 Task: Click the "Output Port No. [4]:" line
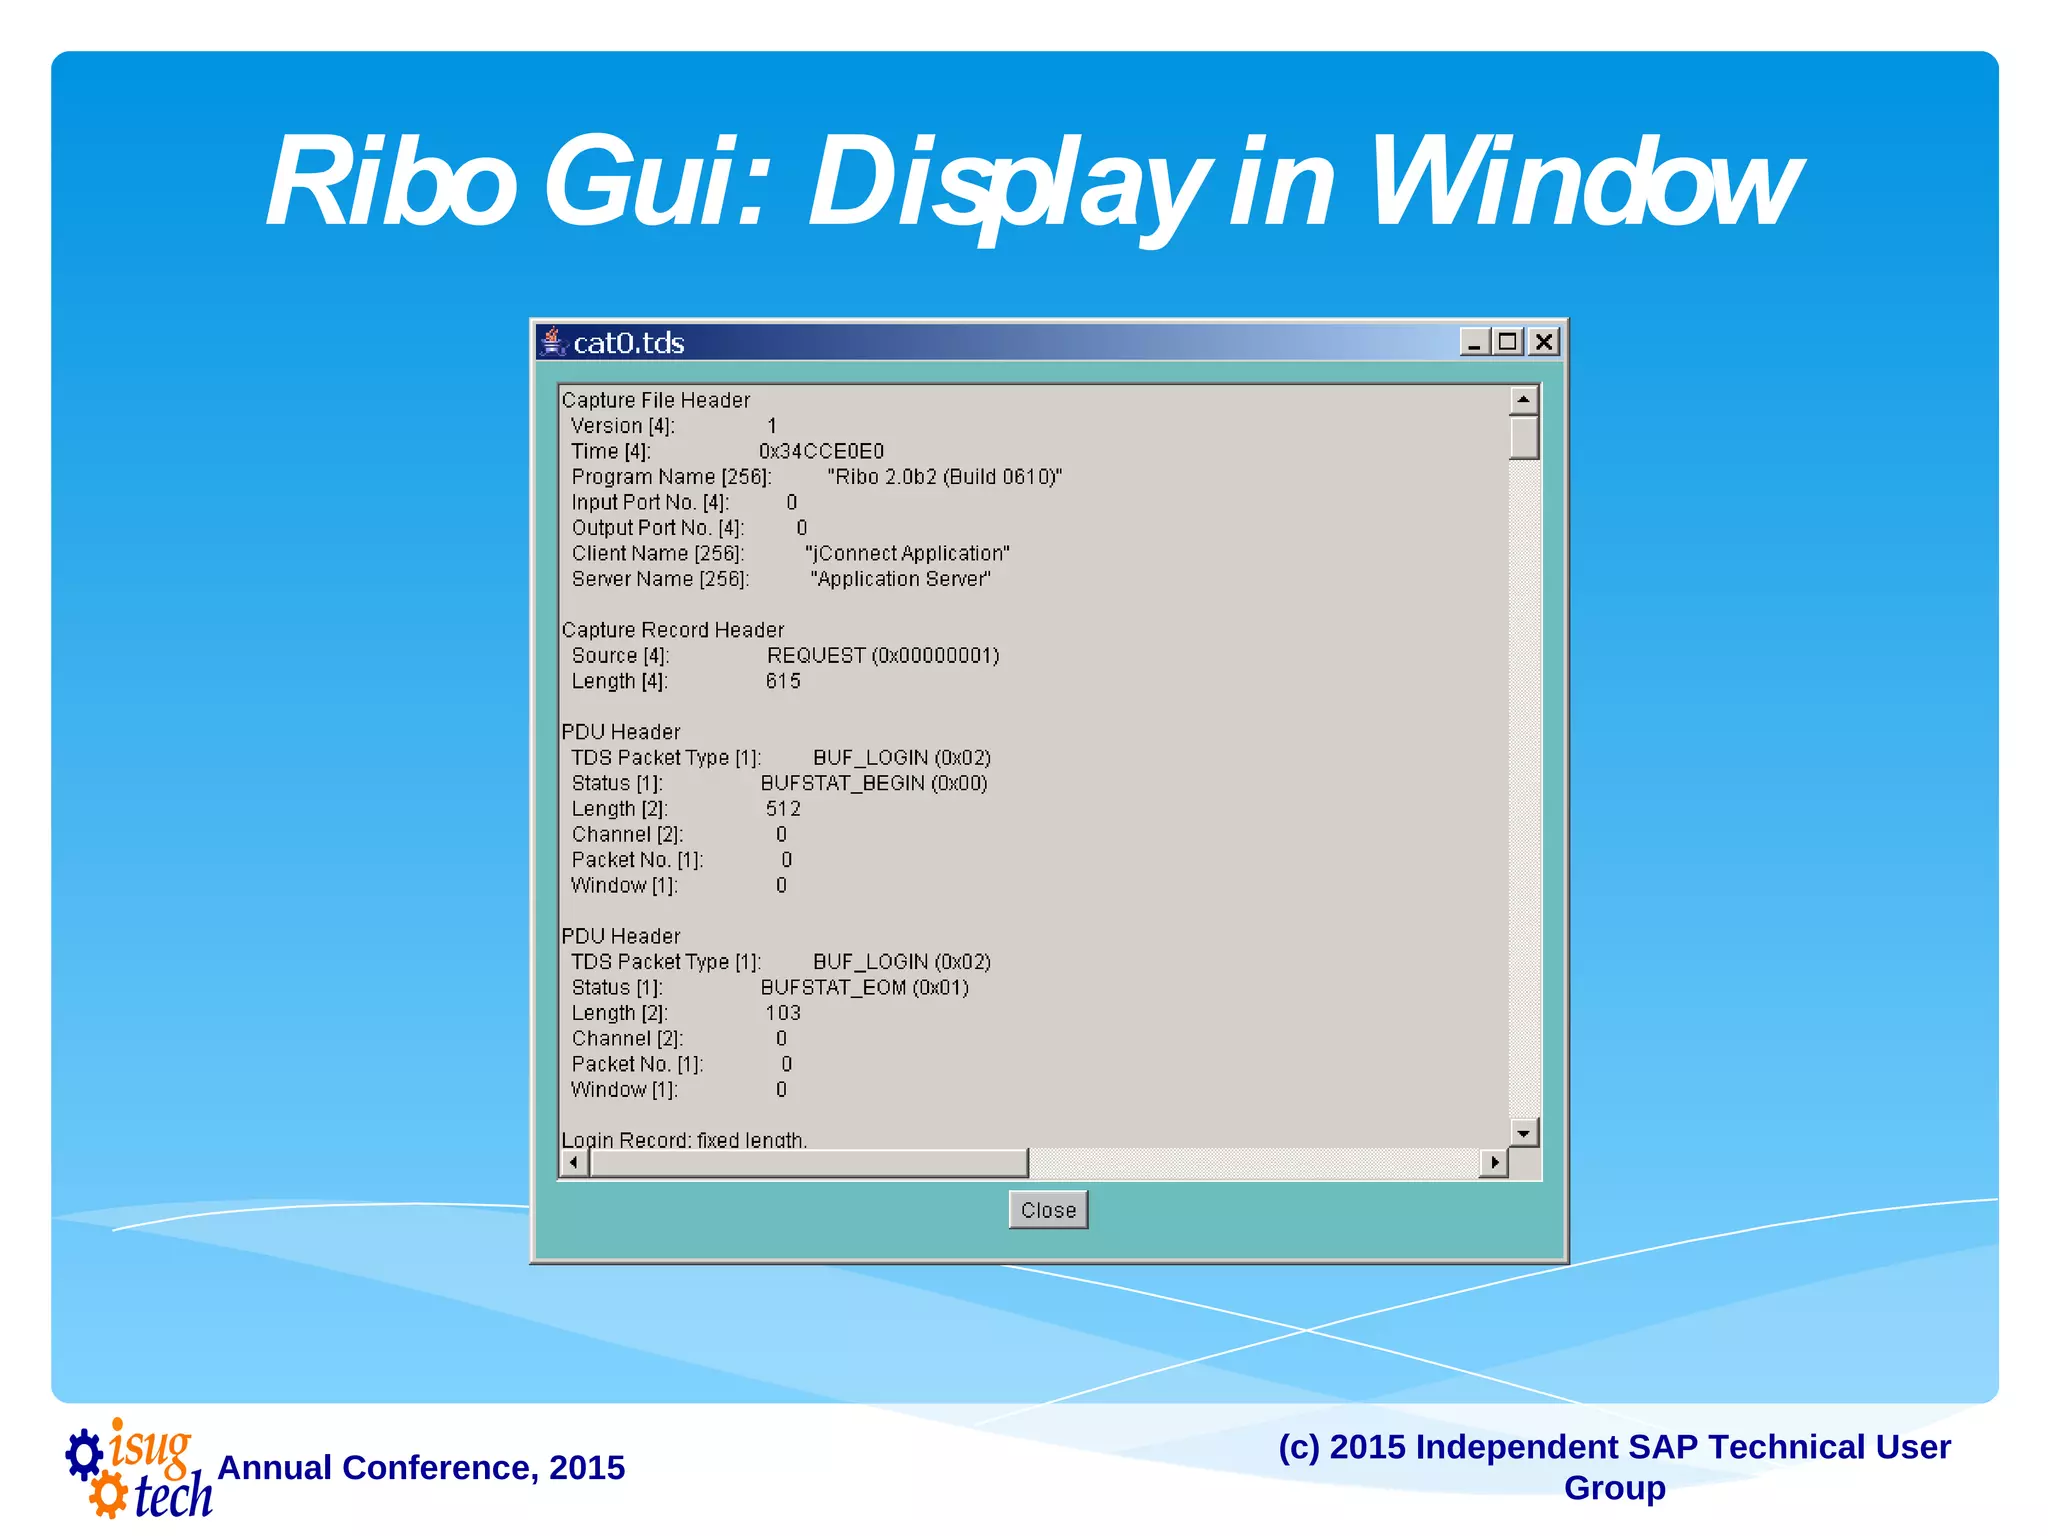pos(690,528)
